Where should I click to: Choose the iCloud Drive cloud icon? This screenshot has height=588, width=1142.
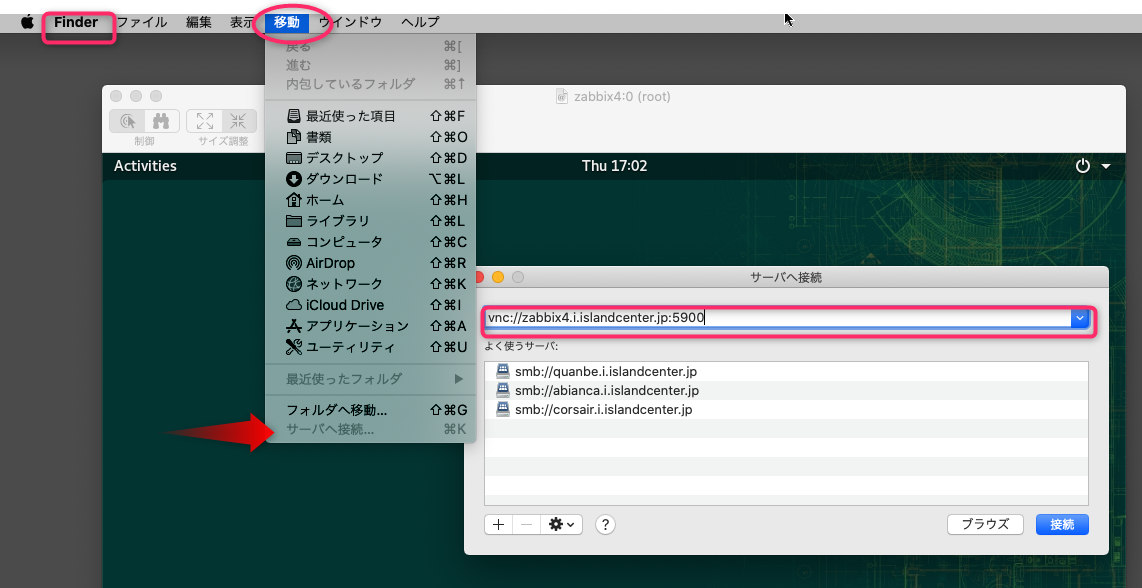pos(294,305)
